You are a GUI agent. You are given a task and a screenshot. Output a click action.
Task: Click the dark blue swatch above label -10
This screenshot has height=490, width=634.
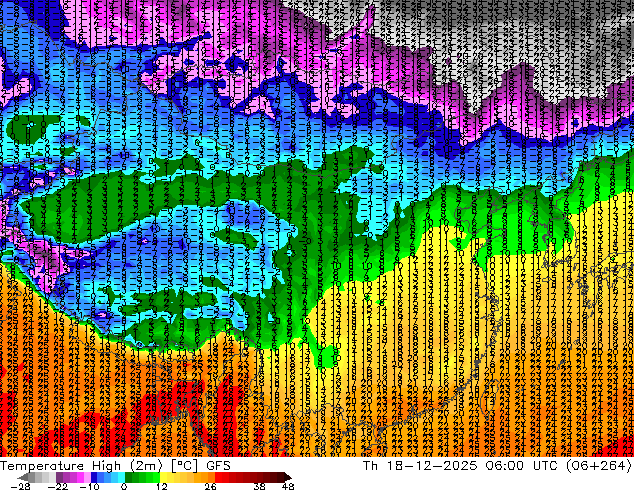pos(94,477)
